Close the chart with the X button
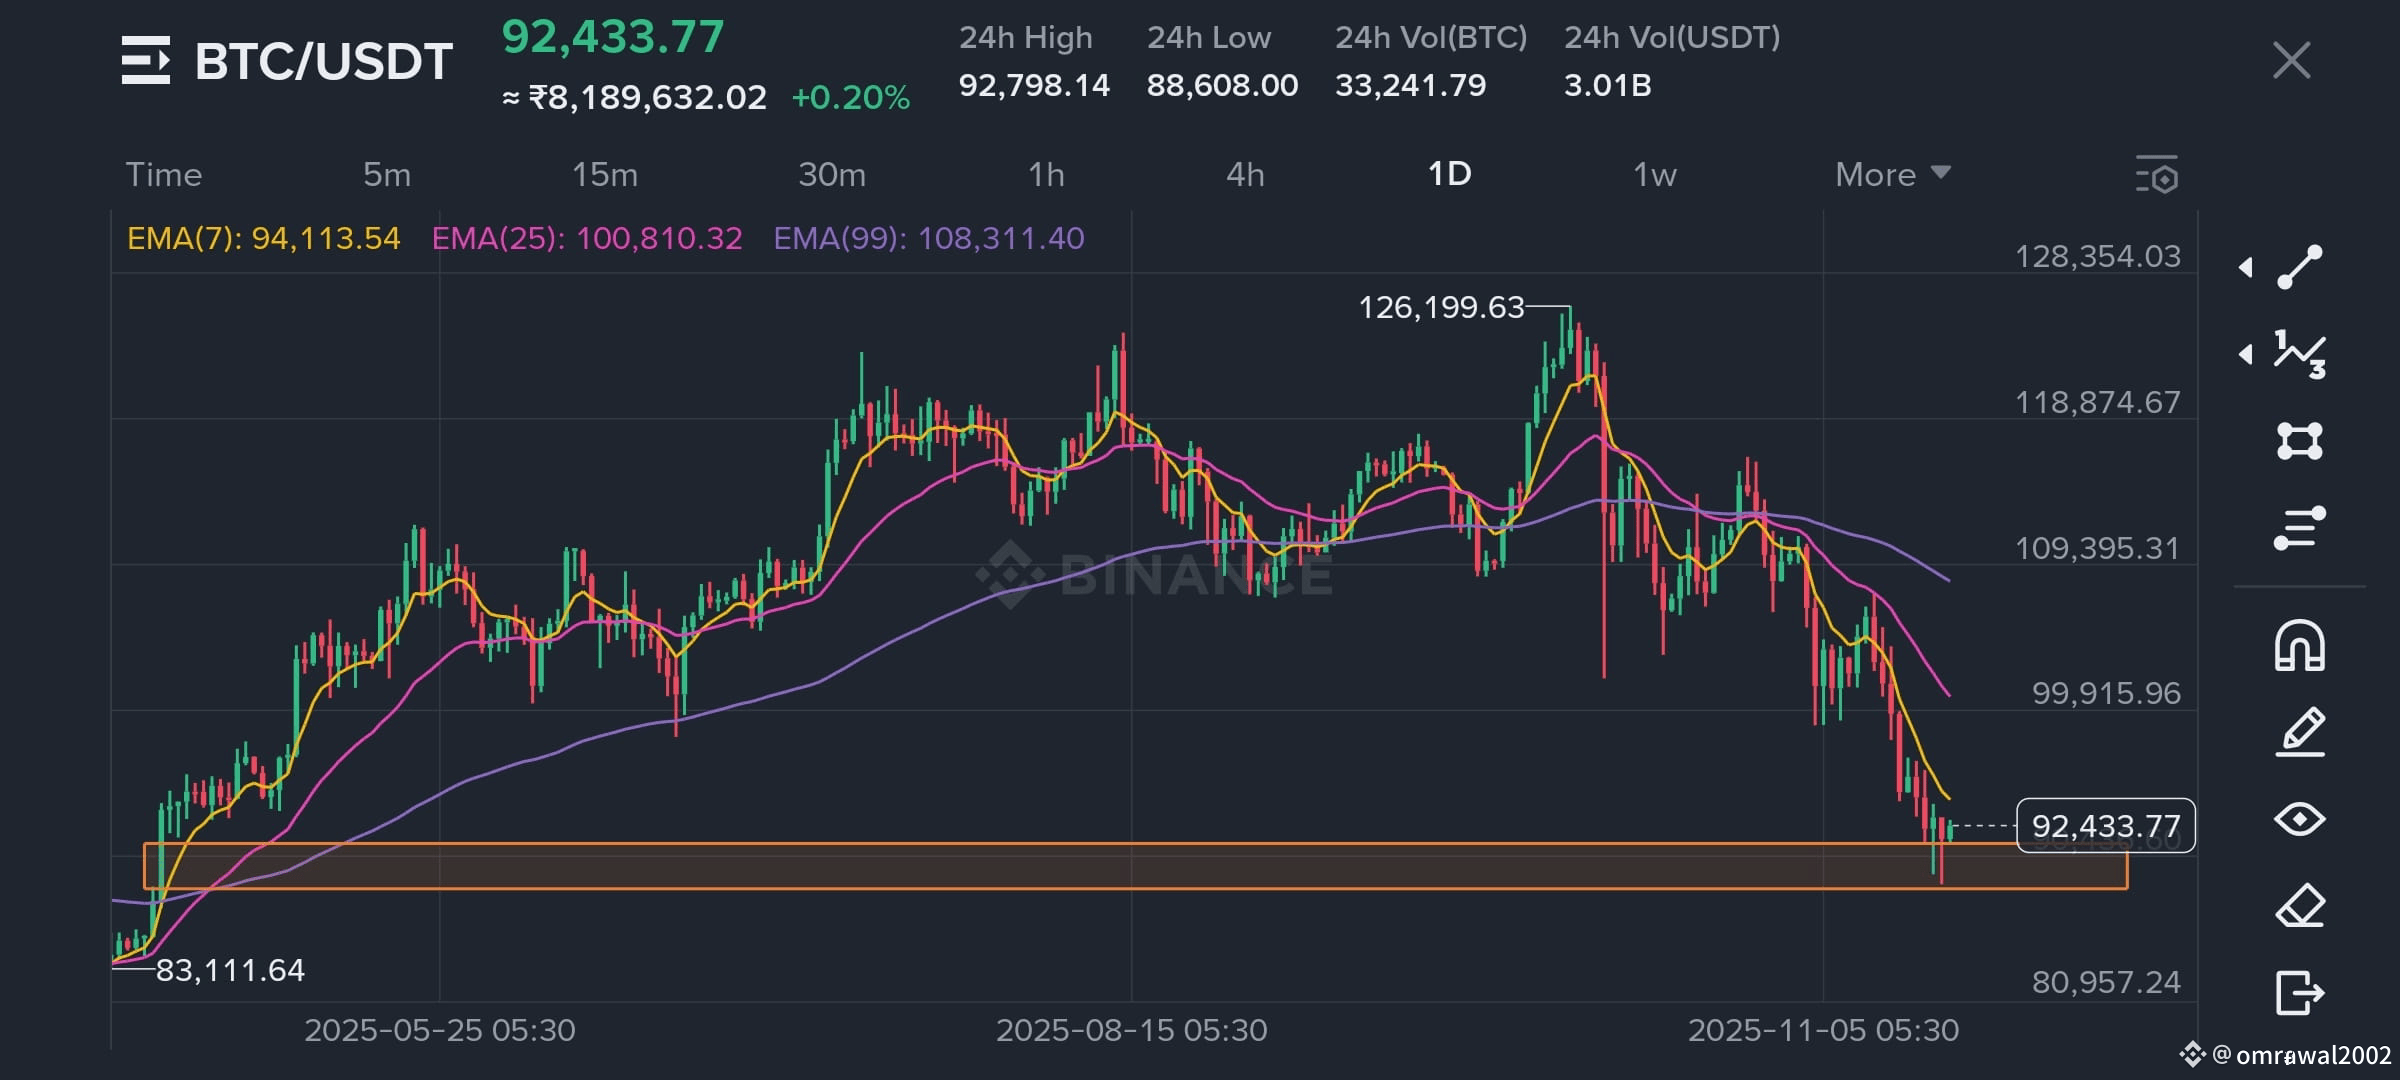2400x1080 pixels. click(x=2291, y=60)
